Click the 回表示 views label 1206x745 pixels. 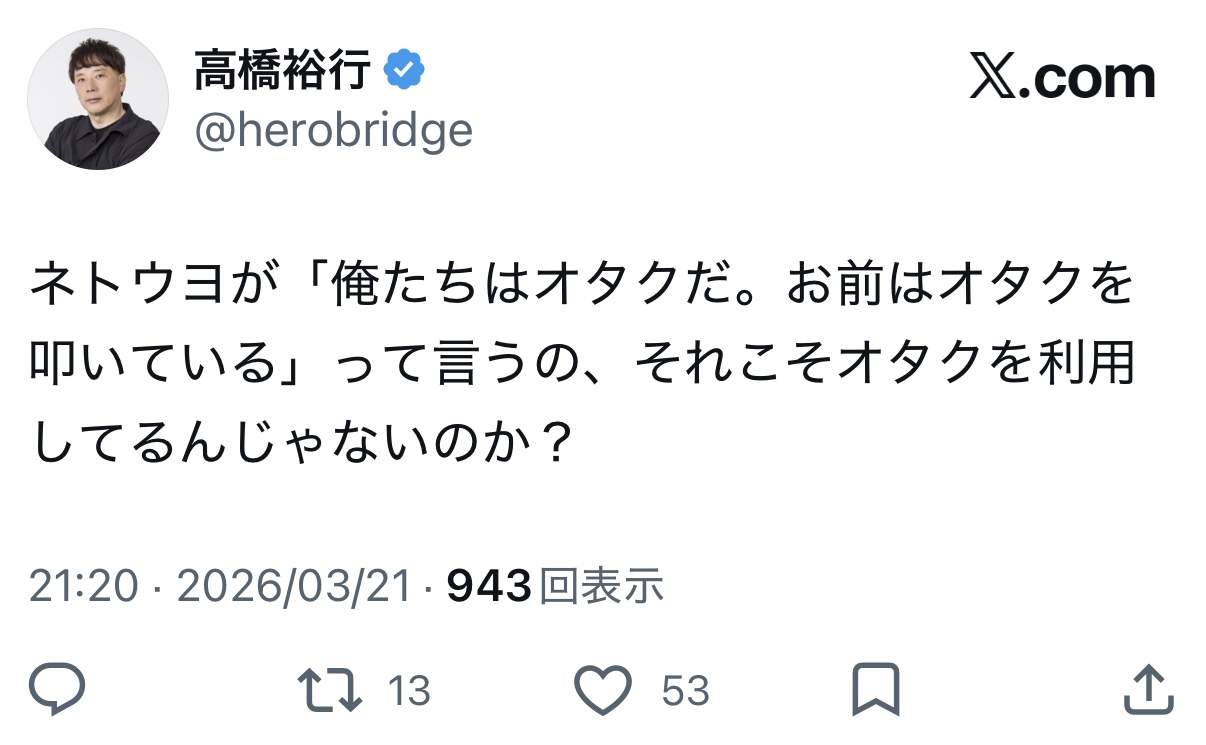pos(601,587)
